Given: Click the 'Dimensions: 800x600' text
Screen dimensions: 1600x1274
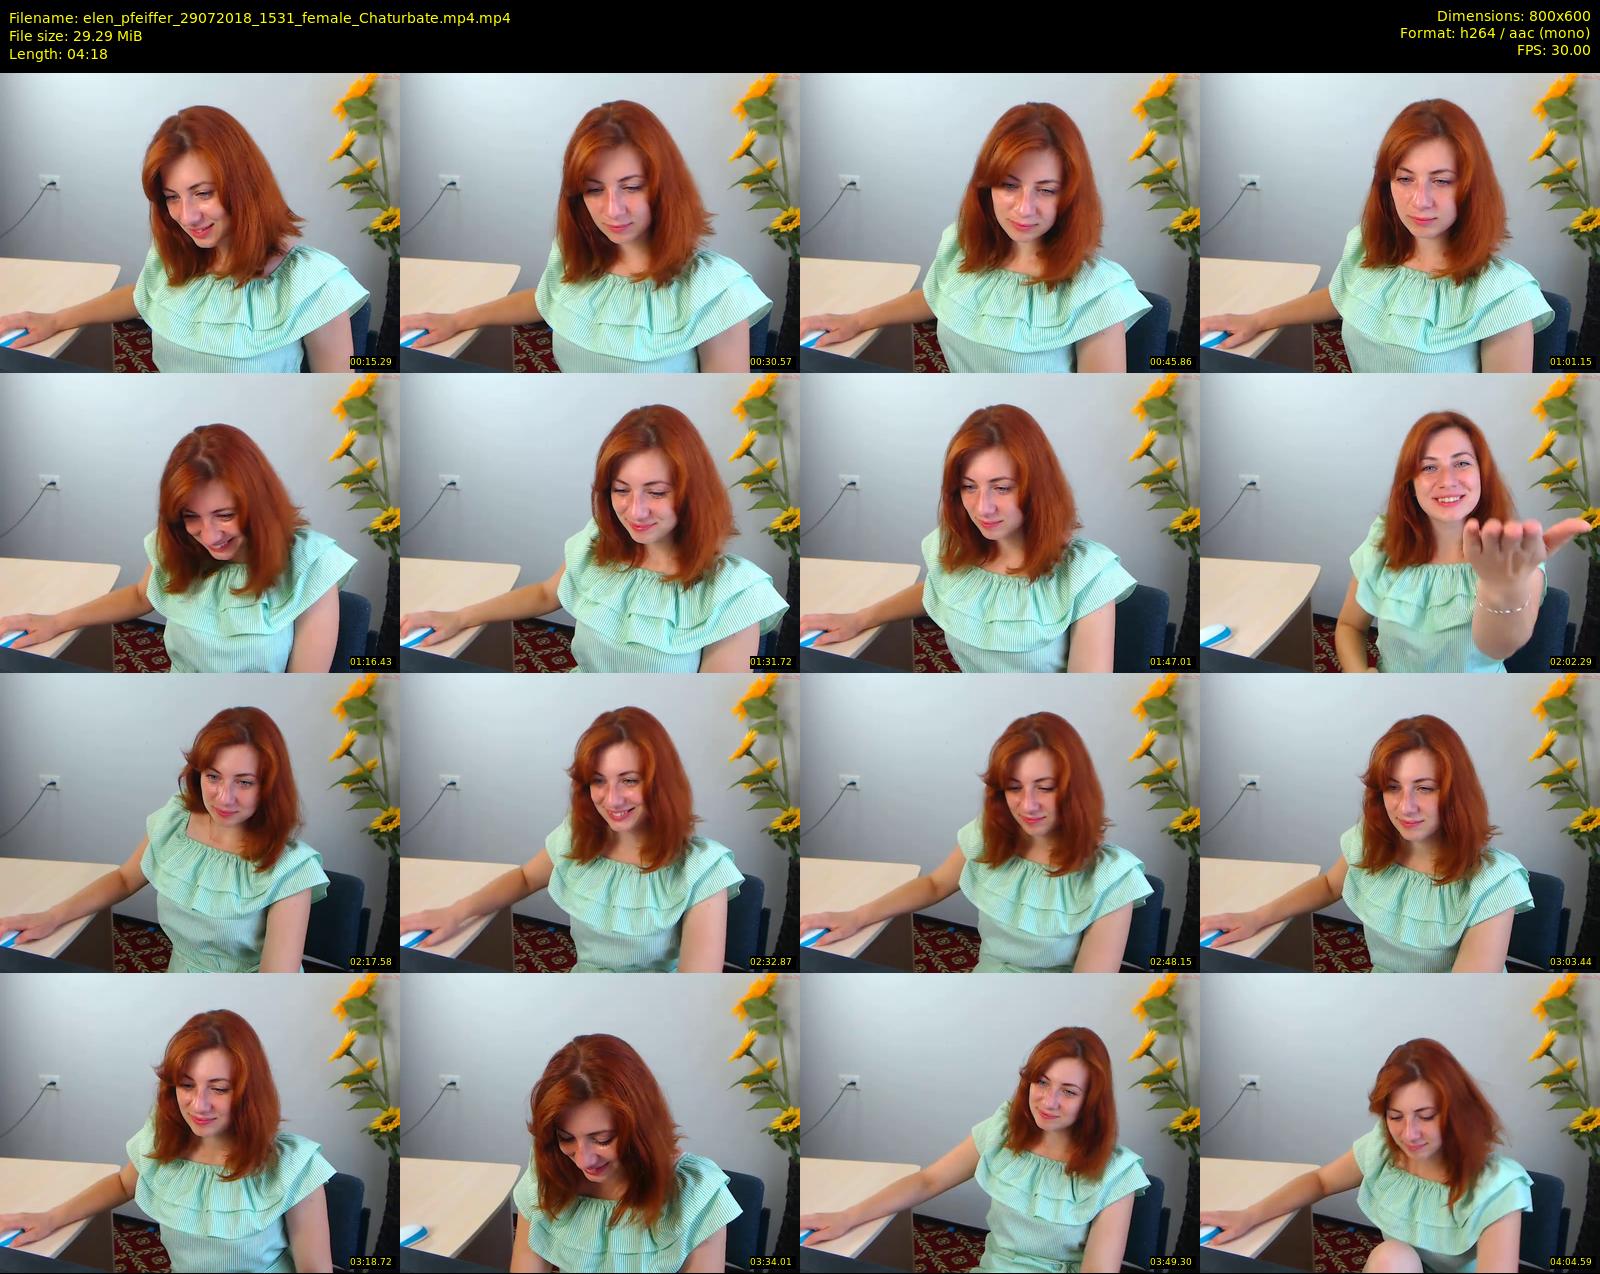Looking at the screenshot, I should click(1513, 17).
